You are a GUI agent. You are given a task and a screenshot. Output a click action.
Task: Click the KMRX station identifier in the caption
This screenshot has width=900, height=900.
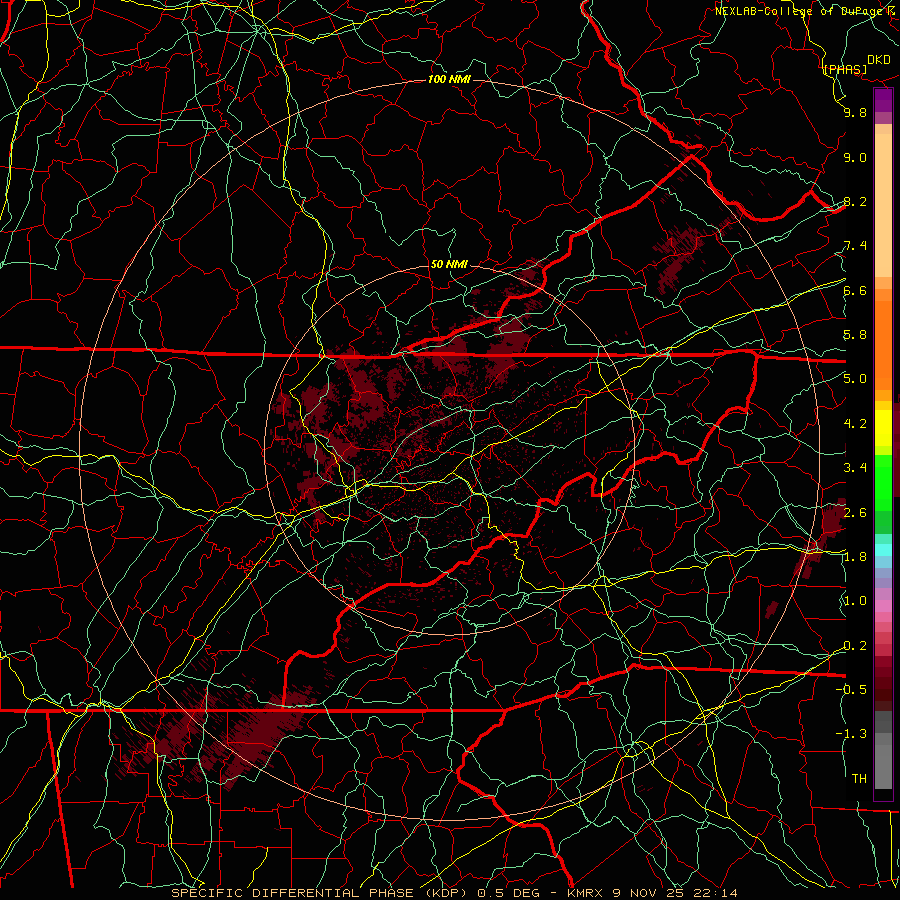coord(586,893)
